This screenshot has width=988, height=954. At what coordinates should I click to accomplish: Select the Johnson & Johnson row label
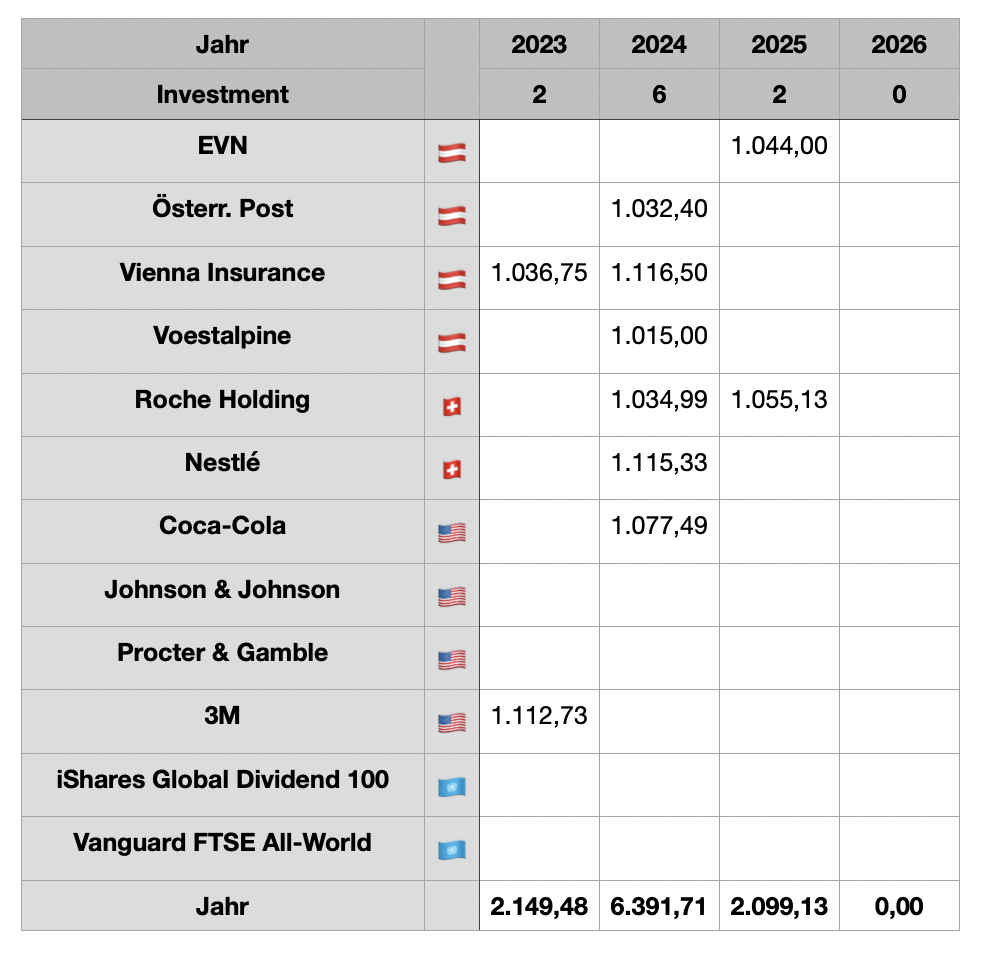[x=222, y=590]
